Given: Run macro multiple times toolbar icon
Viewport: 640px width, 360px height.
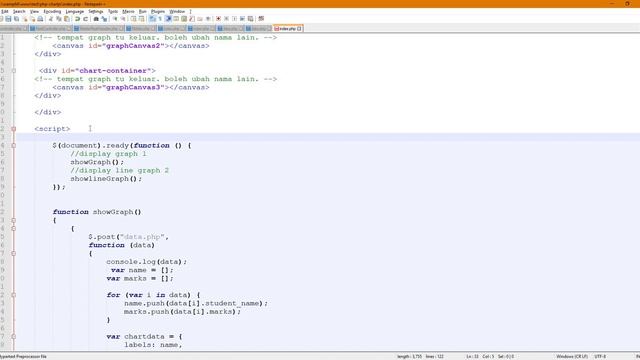Looking at the screenshot, I should pos(242,19).
